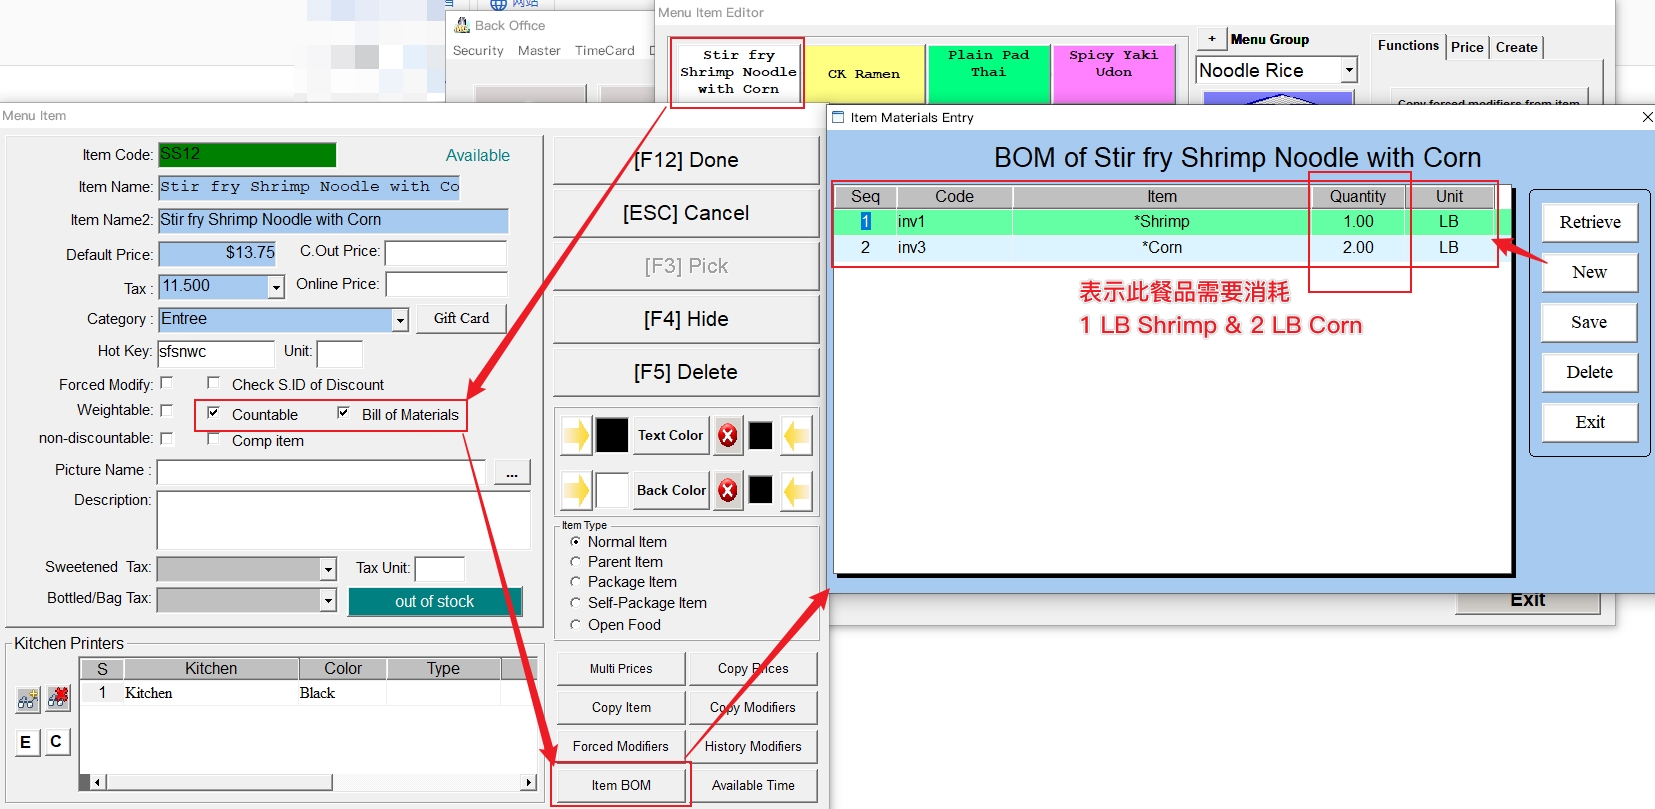Click the Available Time button
The height and width of the screenshot is (809, 1655).
pyautogui.click(x=753, y=785)
